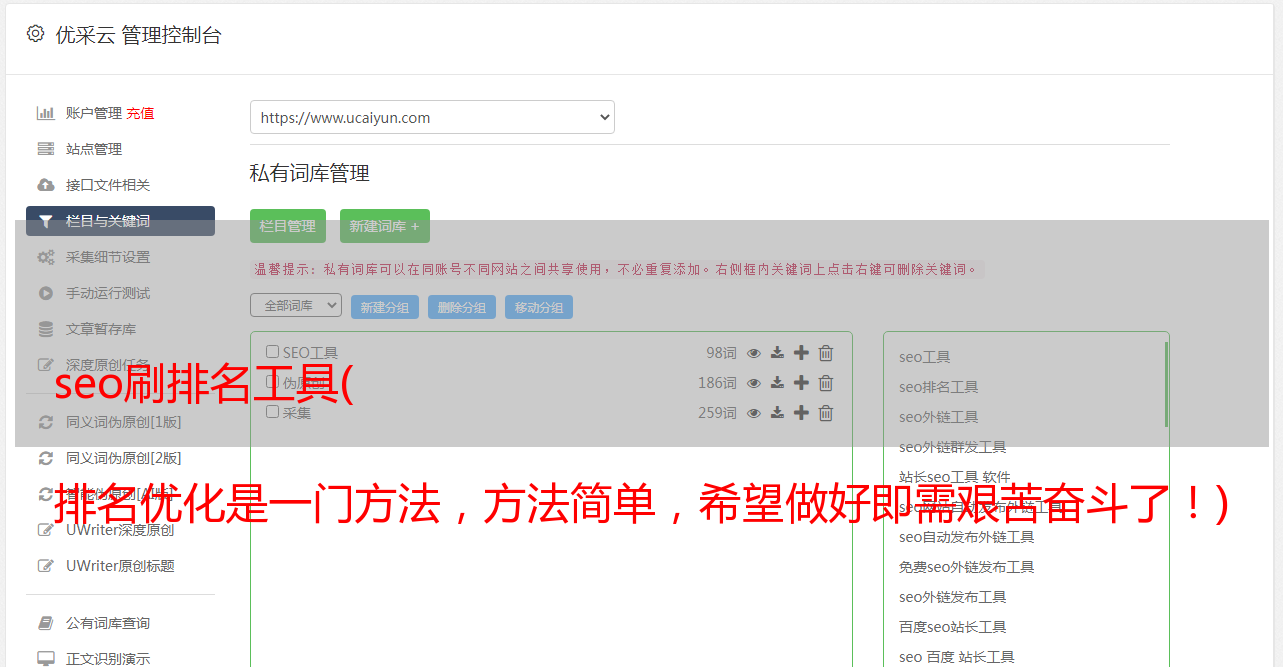1283x667 pixels.
Task: Click the 新建词库 + button
Action: tap(385, 226)
